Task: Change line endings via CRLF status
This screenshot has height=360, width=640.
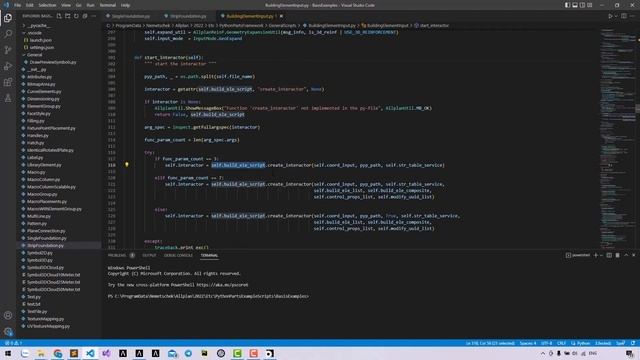Action: tap(561, 343)
